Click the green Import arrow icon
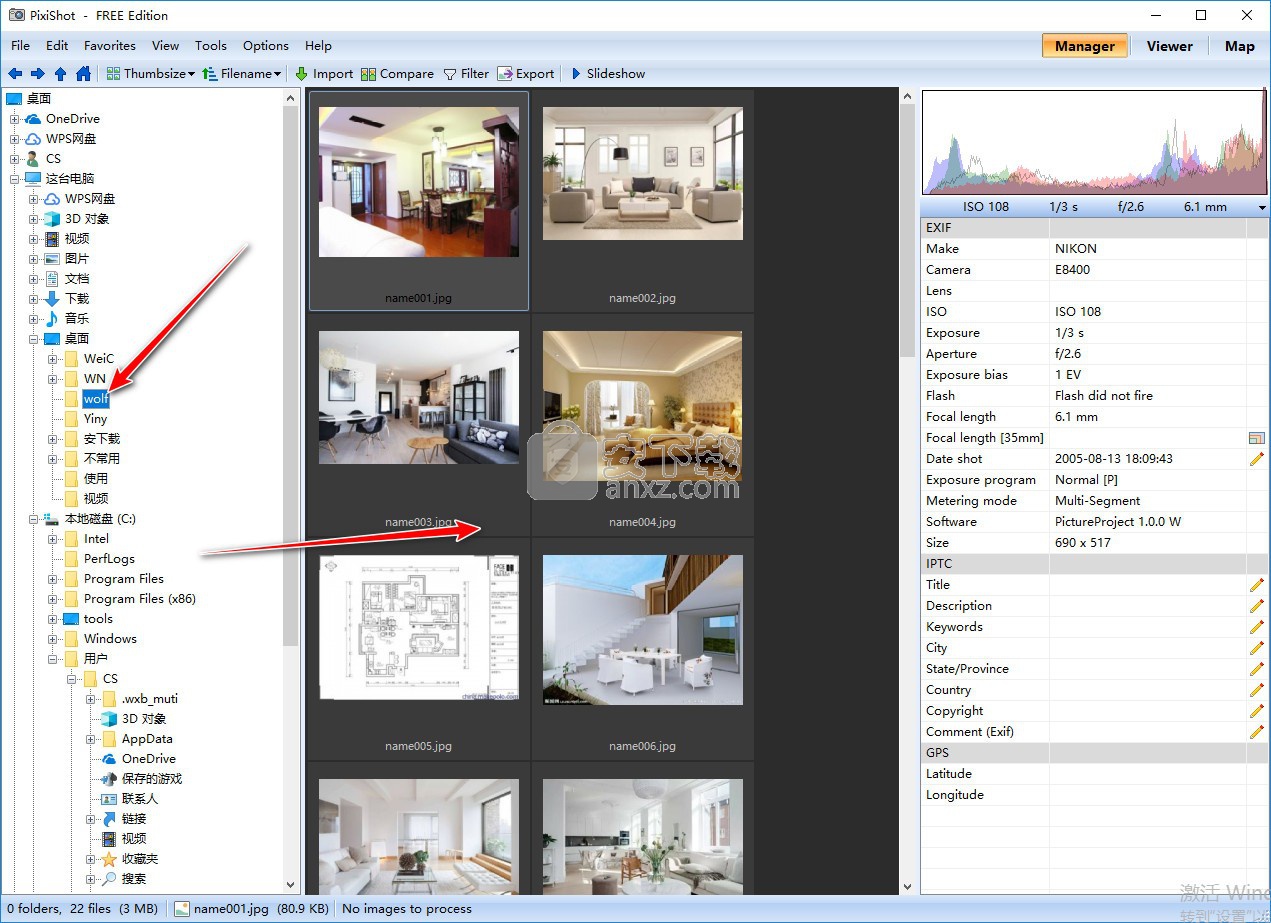 tap(302, 74)
